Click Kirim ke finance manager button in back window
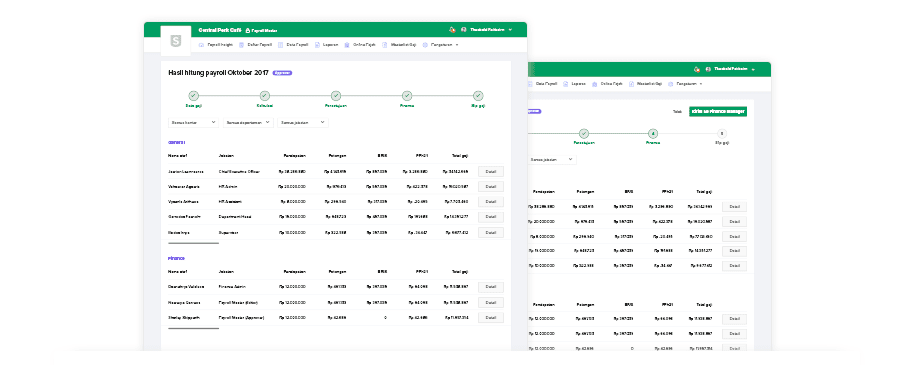This screenshot has height=365, width=912. click(718, 111)
